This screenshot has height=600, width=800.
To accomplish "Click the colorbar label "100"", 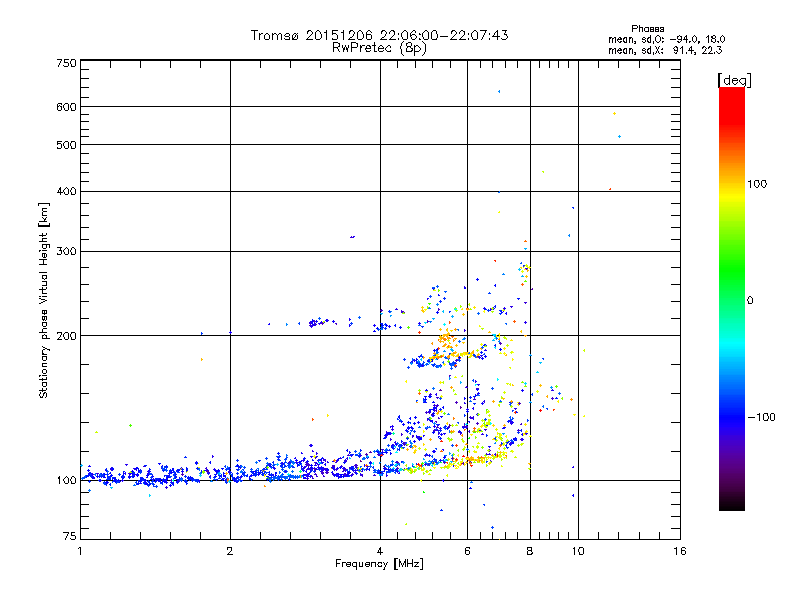I will [x=757, y=184].
